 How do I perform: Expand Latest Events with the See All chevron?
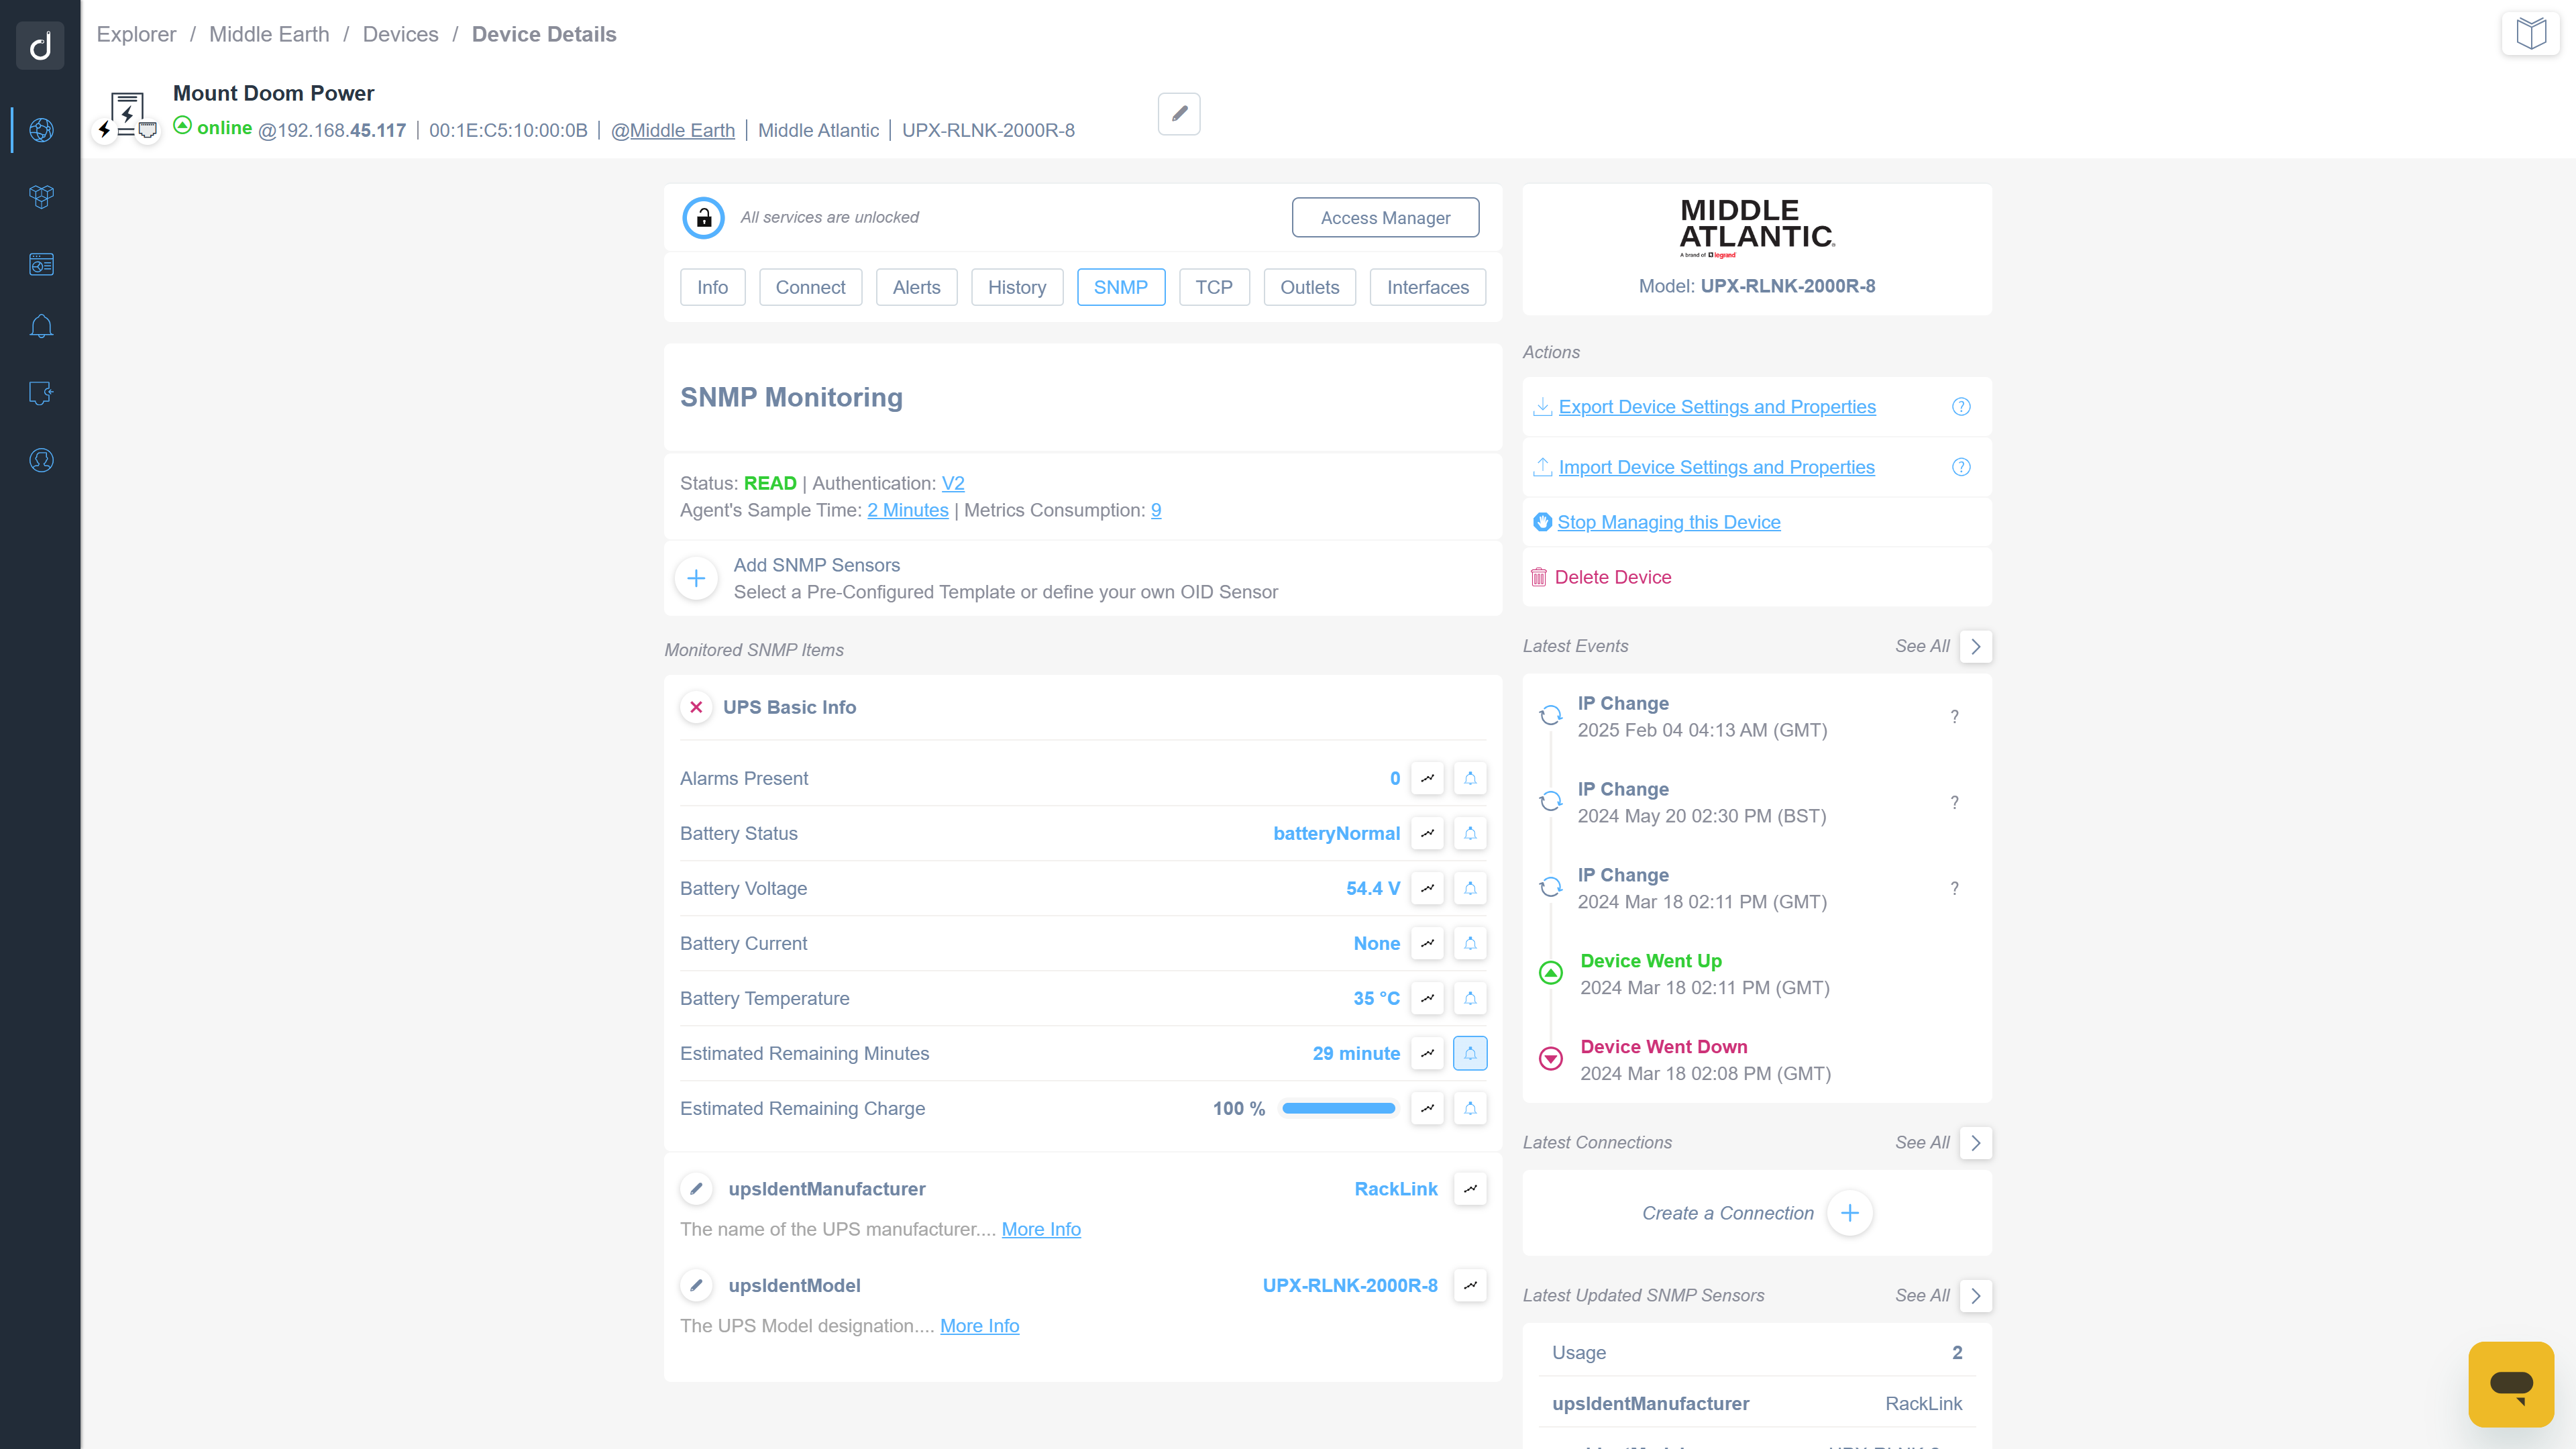tap(1975, 646)
